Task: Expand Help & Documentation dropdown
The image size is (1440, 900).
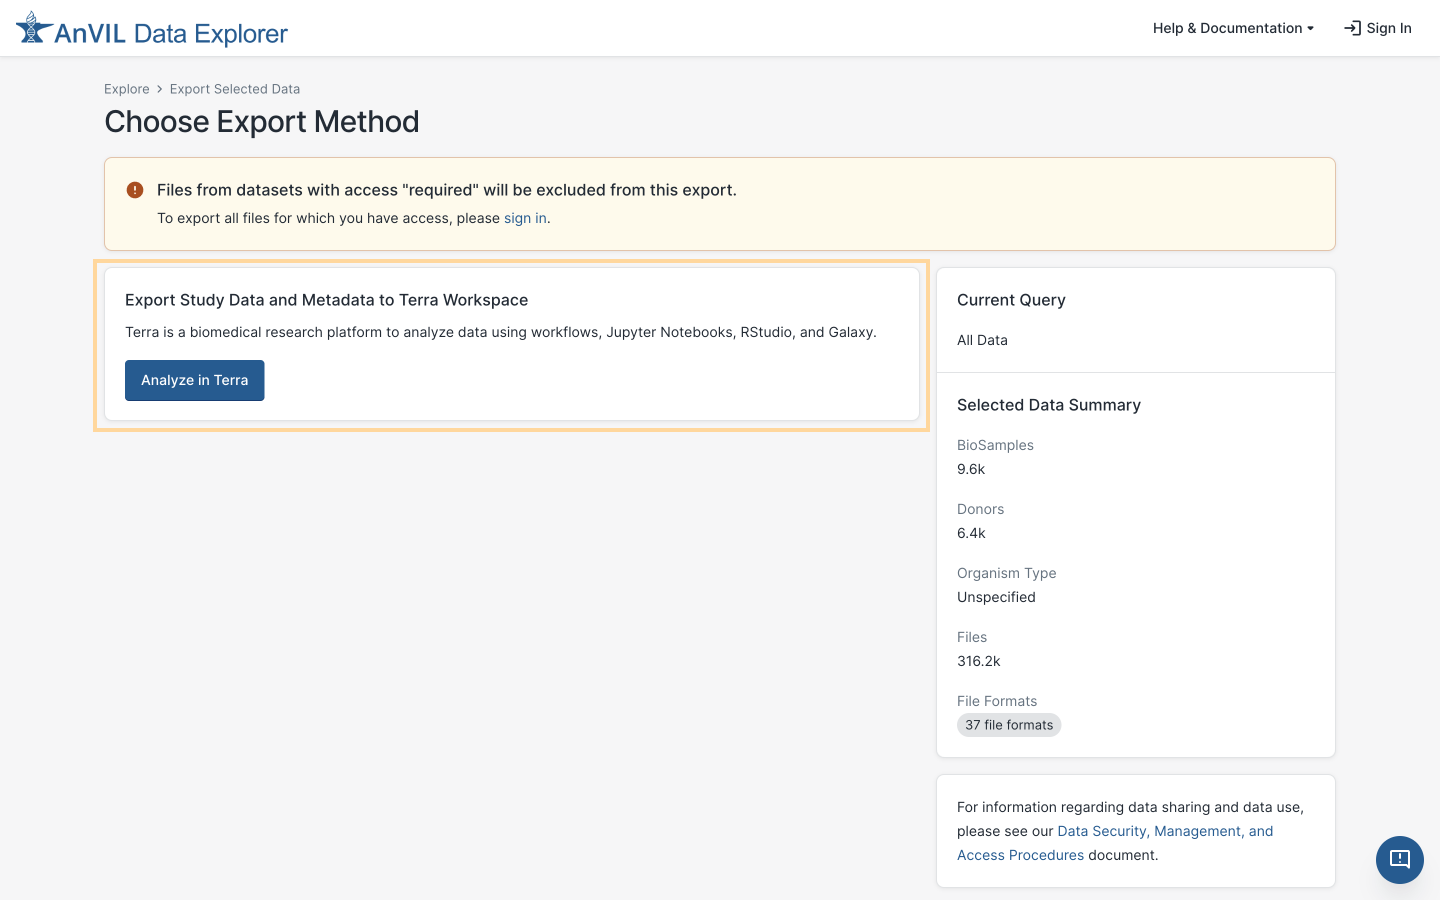Action: pos(1233,28)
